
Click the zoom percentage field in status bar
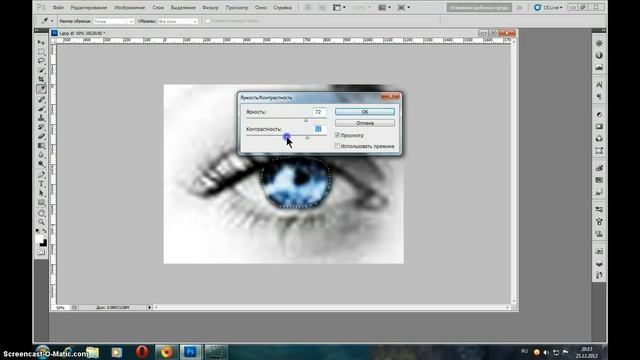click(x=61, y=307)
